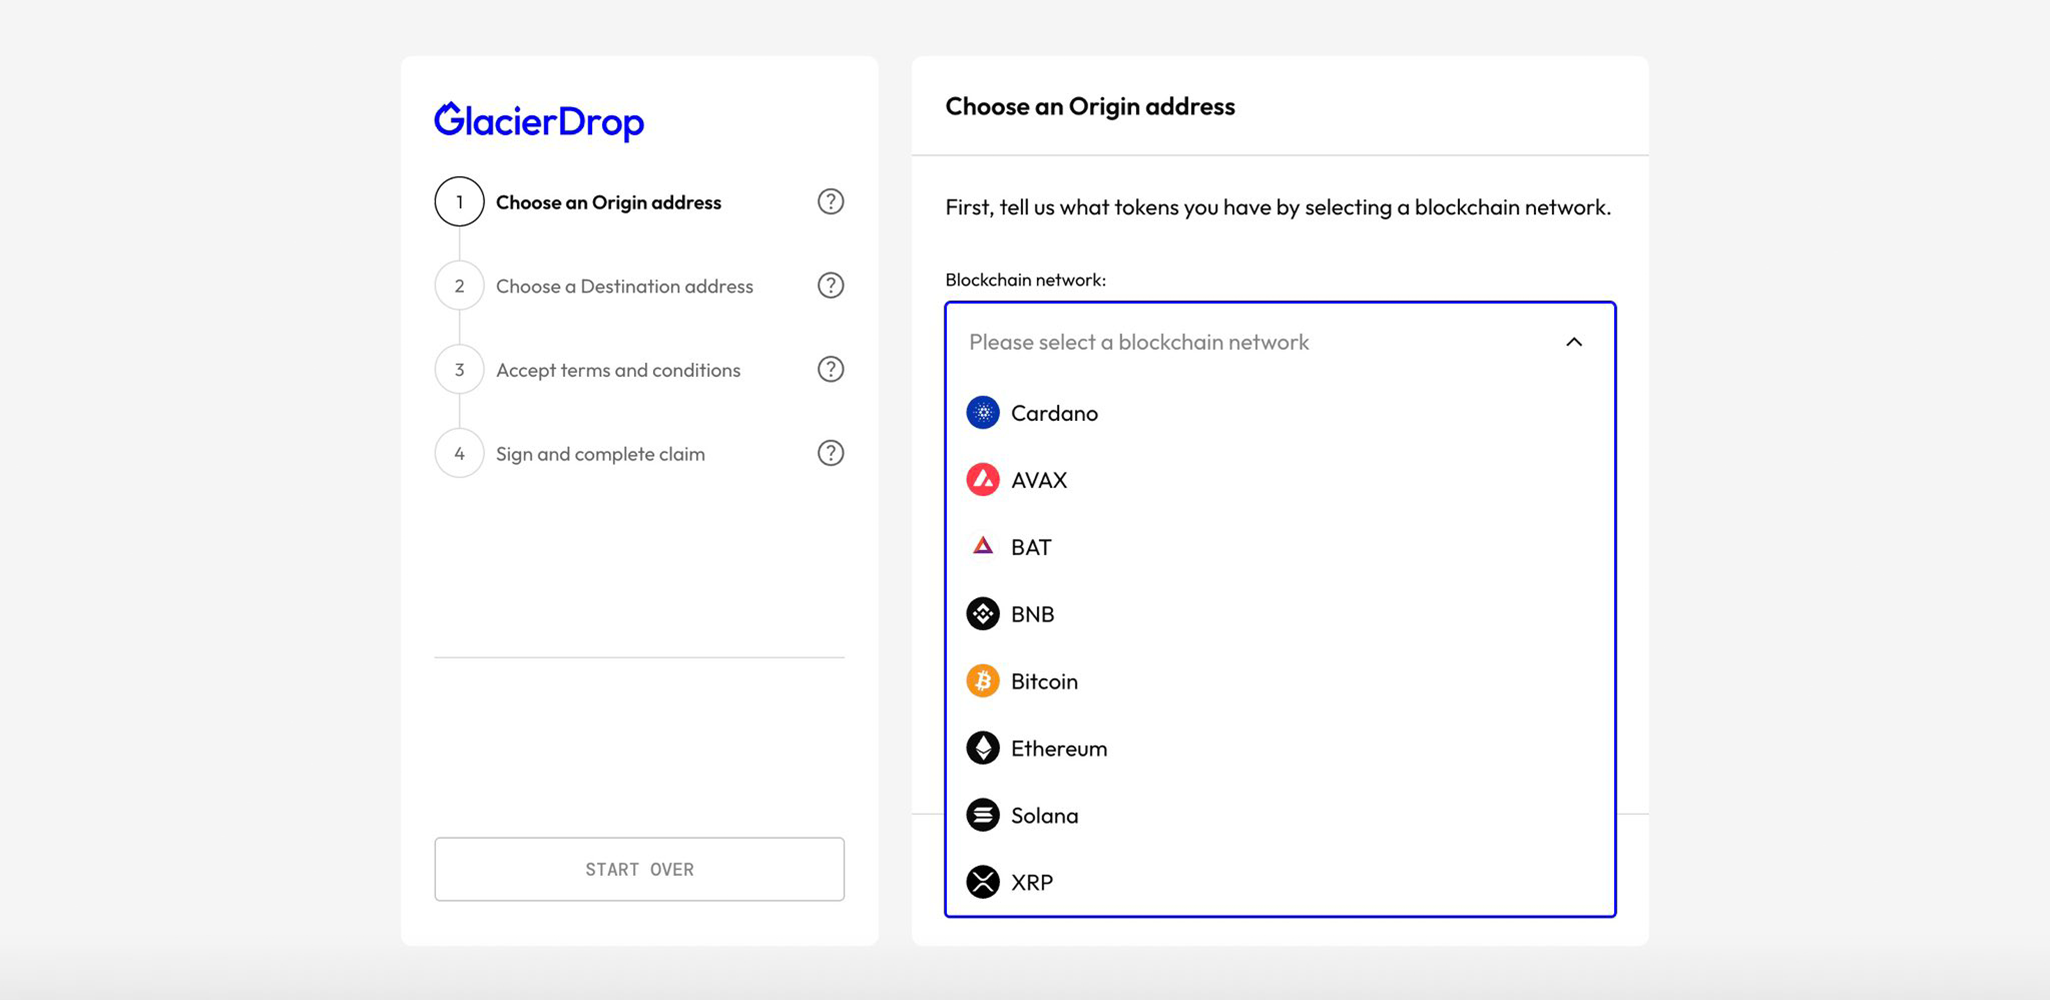Screen dimensions: 2050x1000
Task: Click the BAT triangle logo icon
Action: click(982, 546)
